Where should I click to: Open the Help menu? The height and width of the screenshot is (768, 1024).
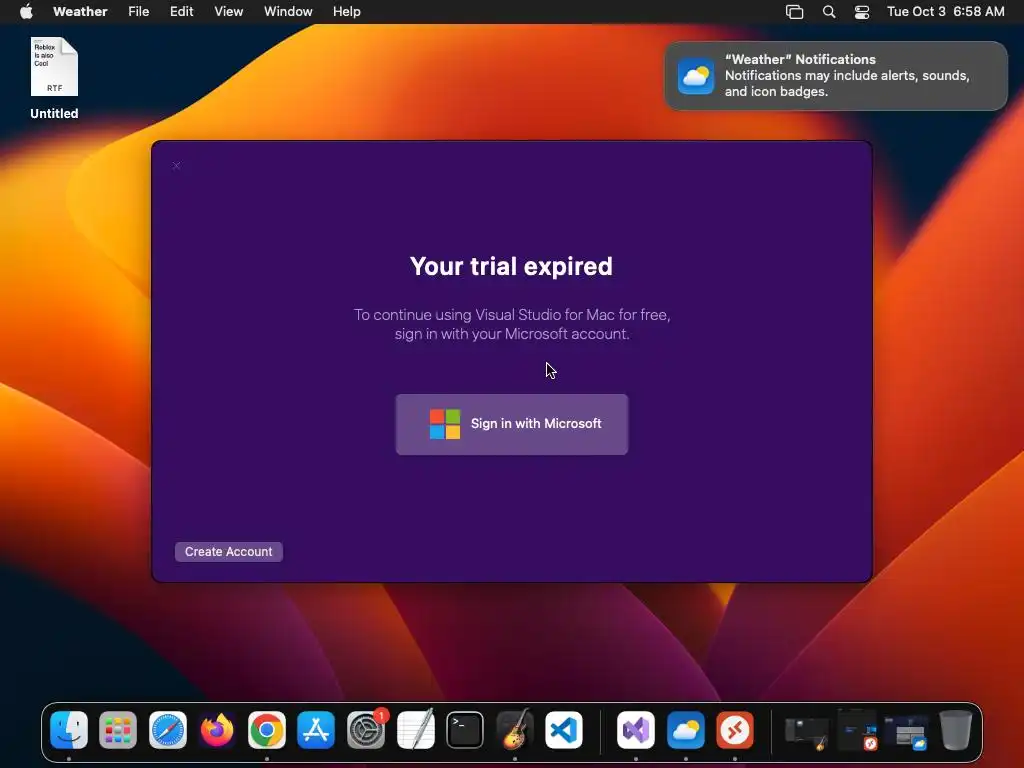click(347, 12)
